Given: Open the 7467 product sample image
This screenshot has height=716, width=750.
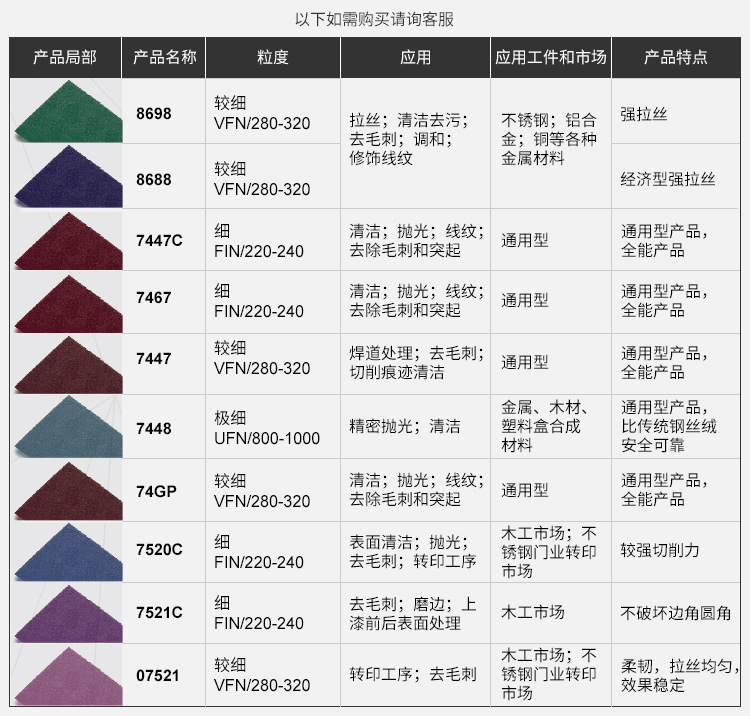Looking at the screenshot, I should tap(66, 303).
